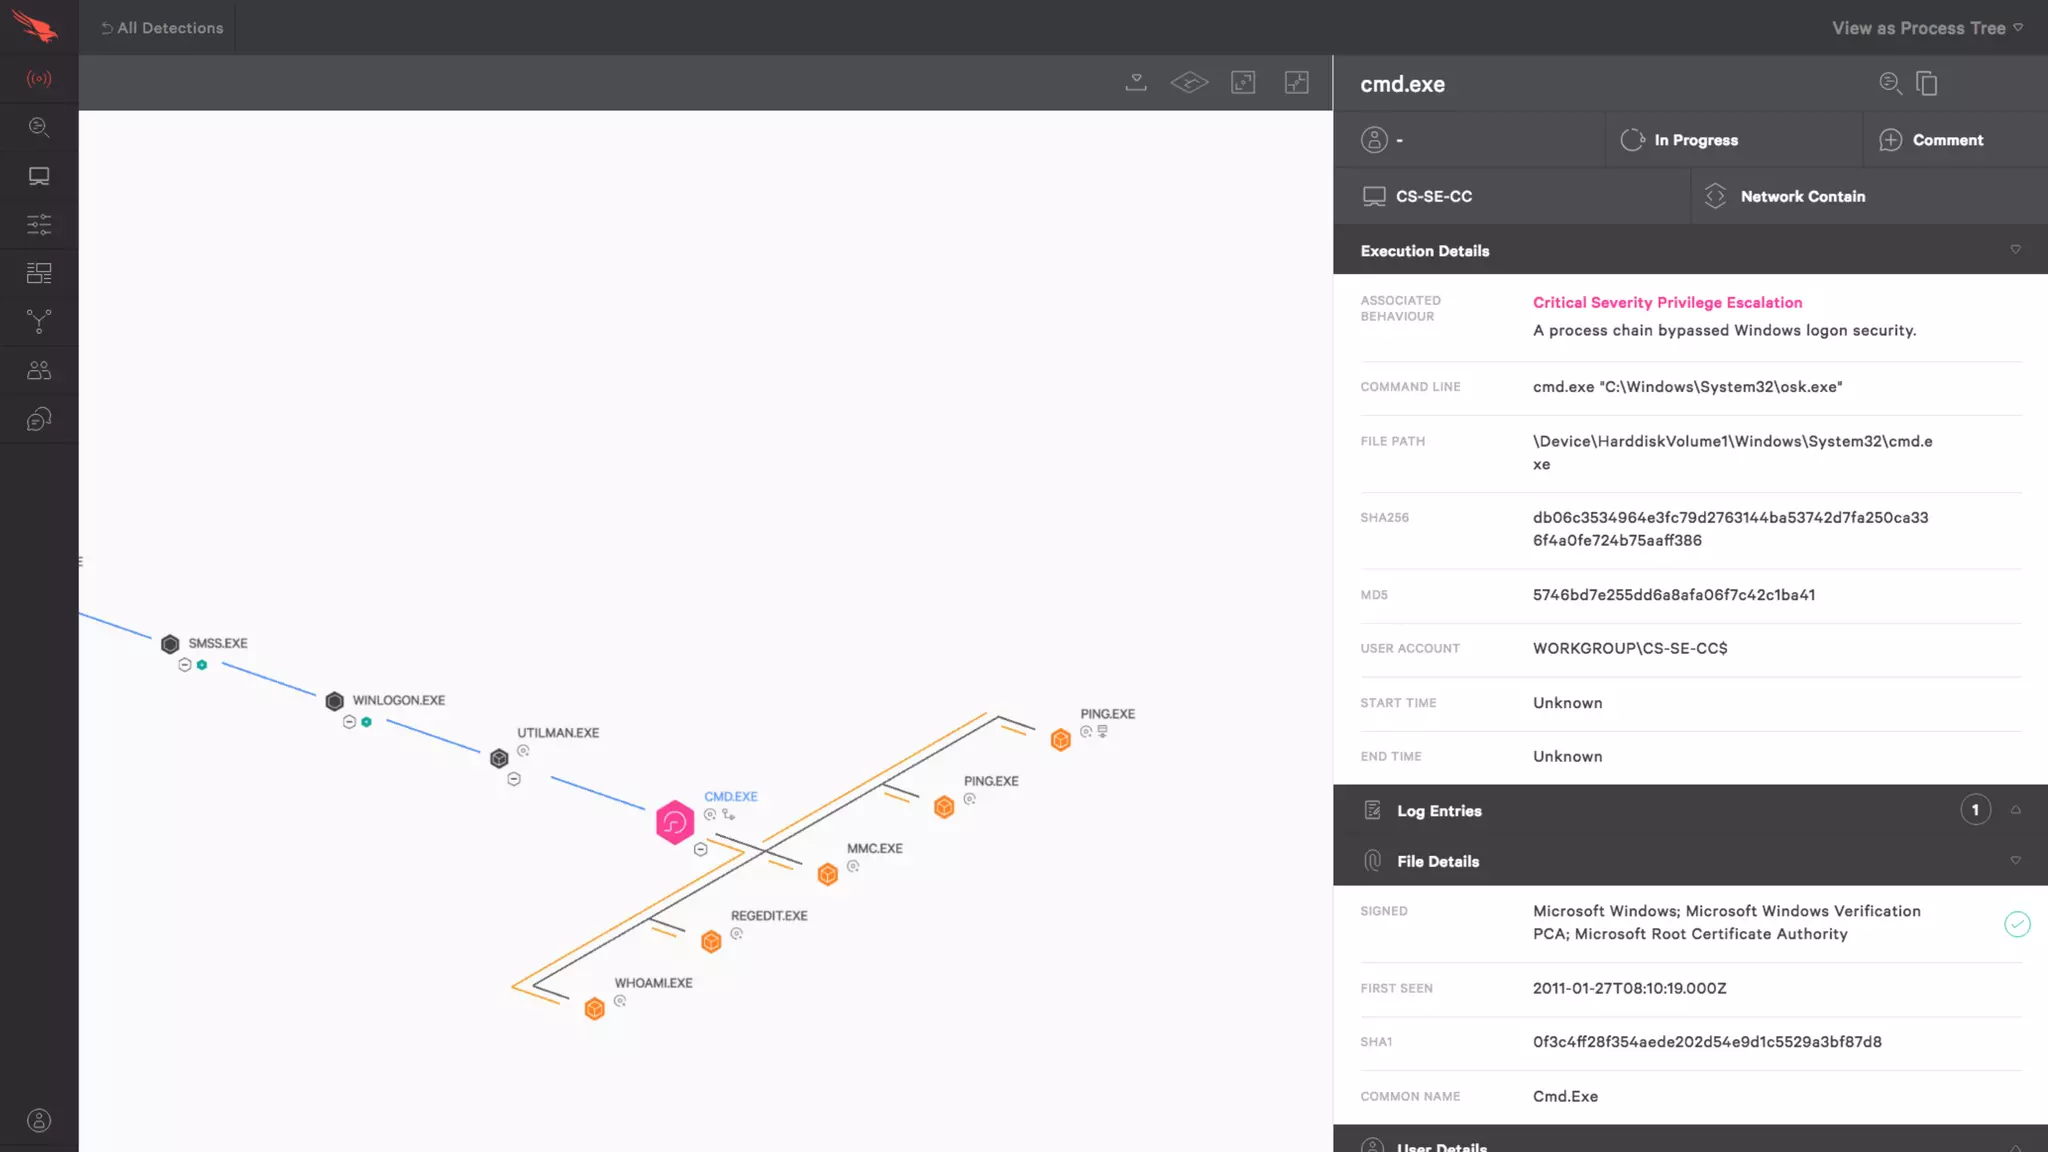The width and height of the screenshot is (2048, 1152).
Task: Open Investigate magnifier icon in sidebar
Action: [39, 127]
